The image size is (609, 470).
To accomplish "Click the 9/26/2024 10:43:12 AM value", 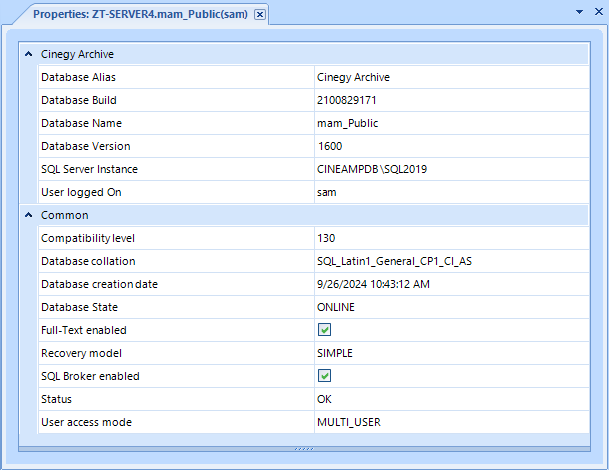I will (x=373, y=284).
